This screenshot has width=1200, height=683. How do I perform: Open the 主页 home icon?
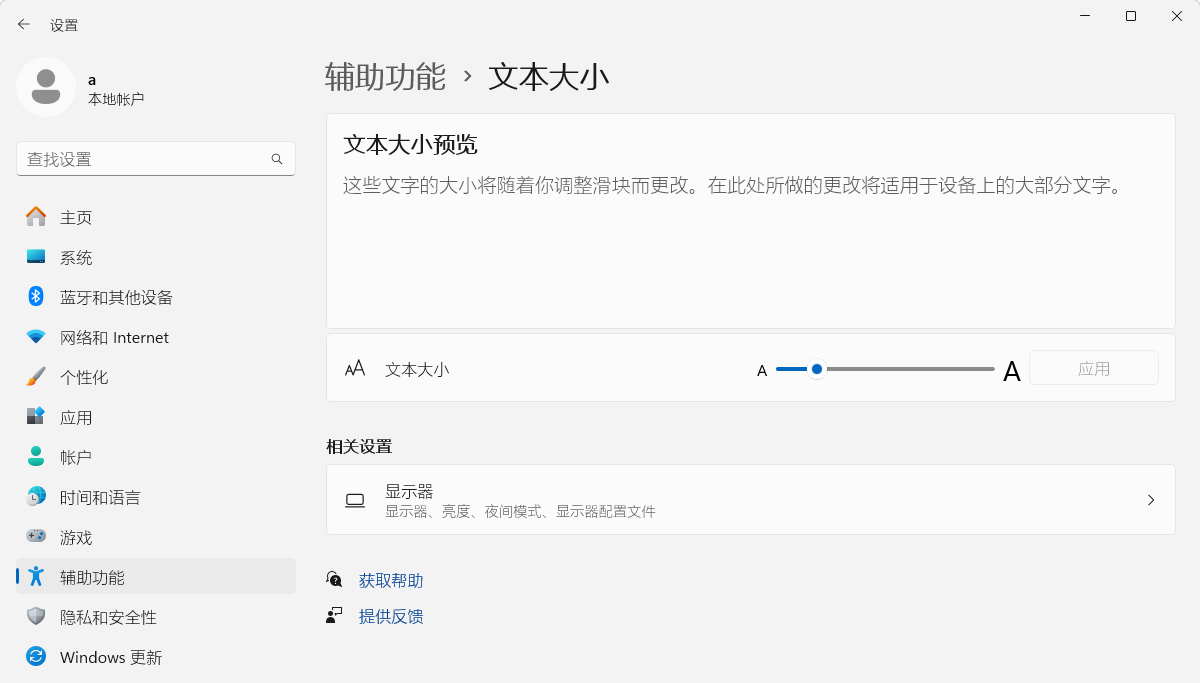(x=36, y=217)
